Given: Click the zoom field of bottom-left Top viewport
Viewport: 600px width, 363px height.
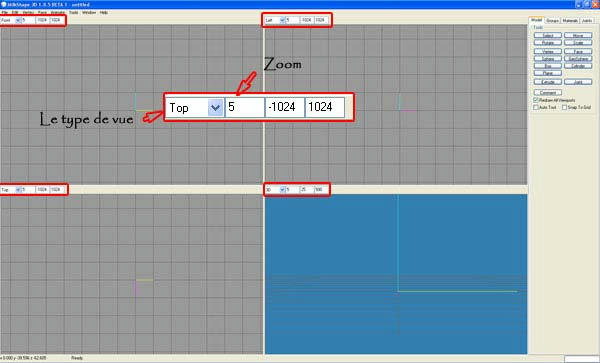Looking at the screenshot, I should pyautogui.click(x=28, y=189).
